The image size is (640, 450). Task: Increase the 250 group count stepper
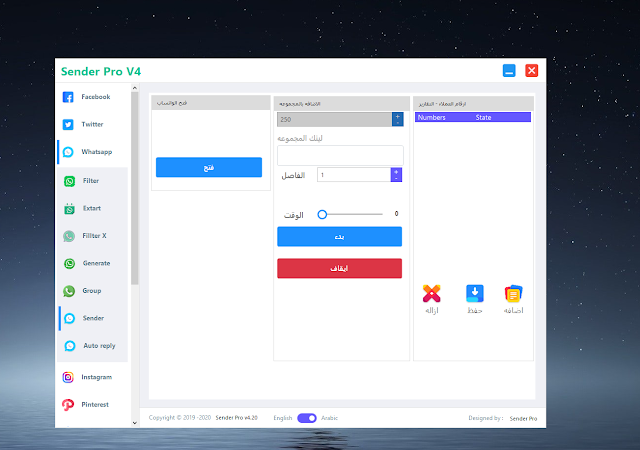(x=398, y=116)
